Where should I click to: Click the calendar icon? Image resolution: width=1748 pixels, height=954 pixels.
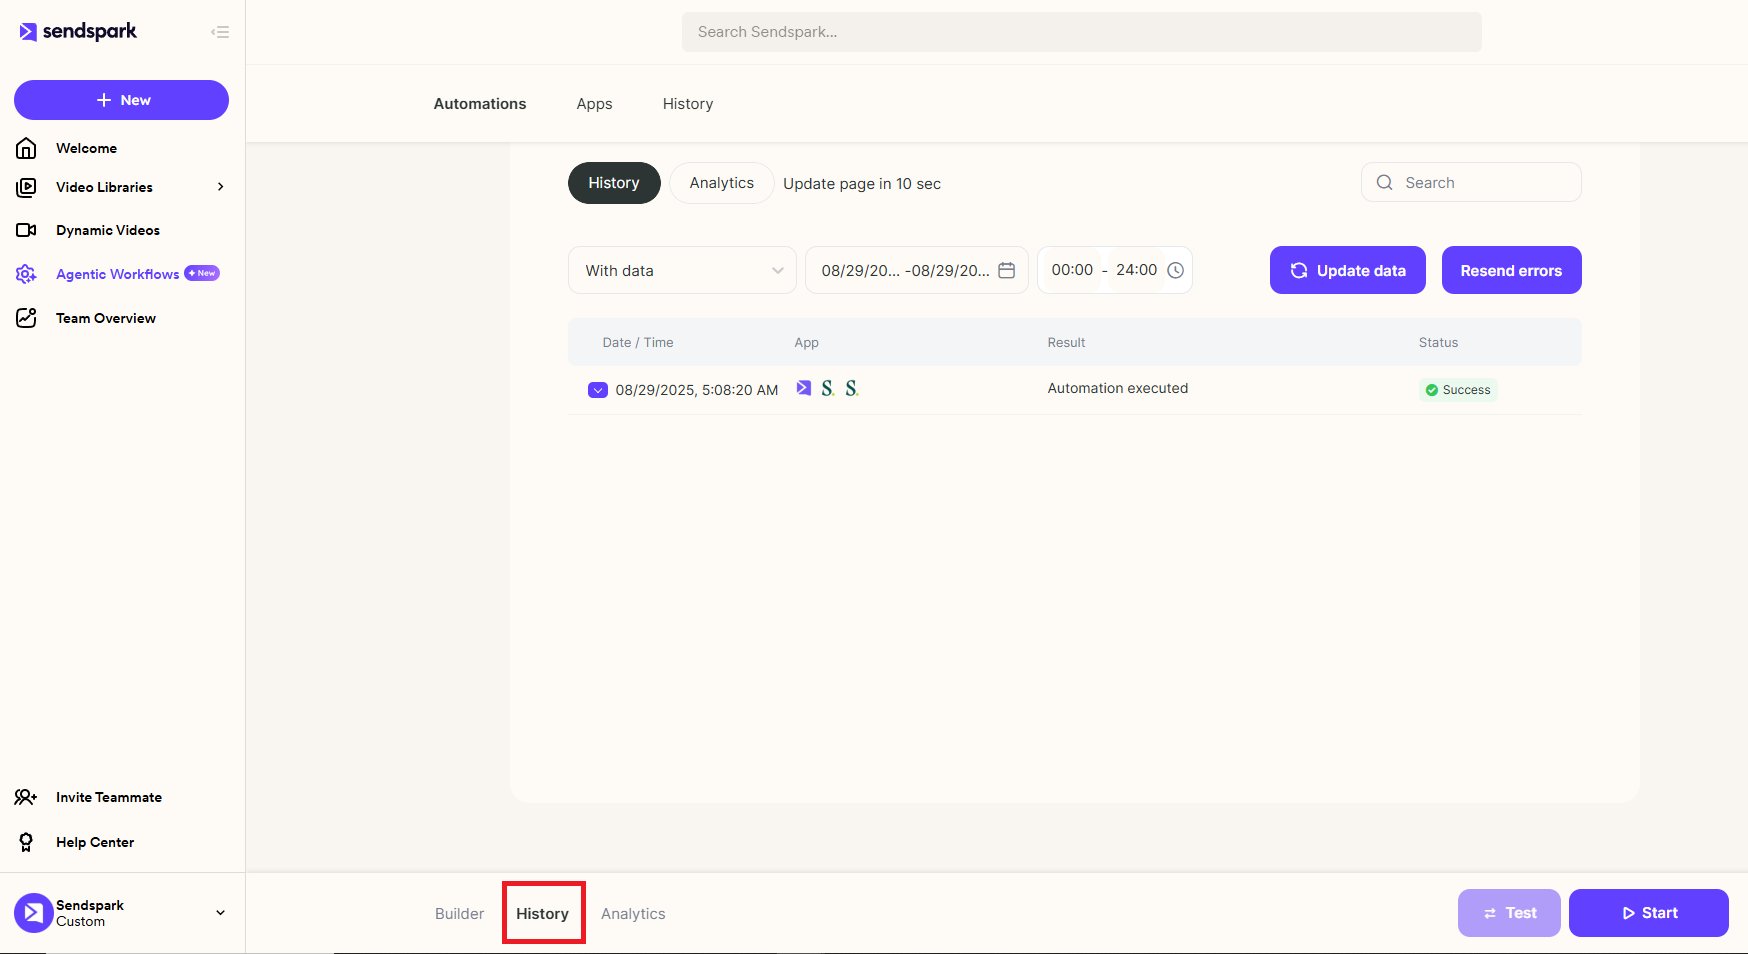click(x=1007, y=270)
